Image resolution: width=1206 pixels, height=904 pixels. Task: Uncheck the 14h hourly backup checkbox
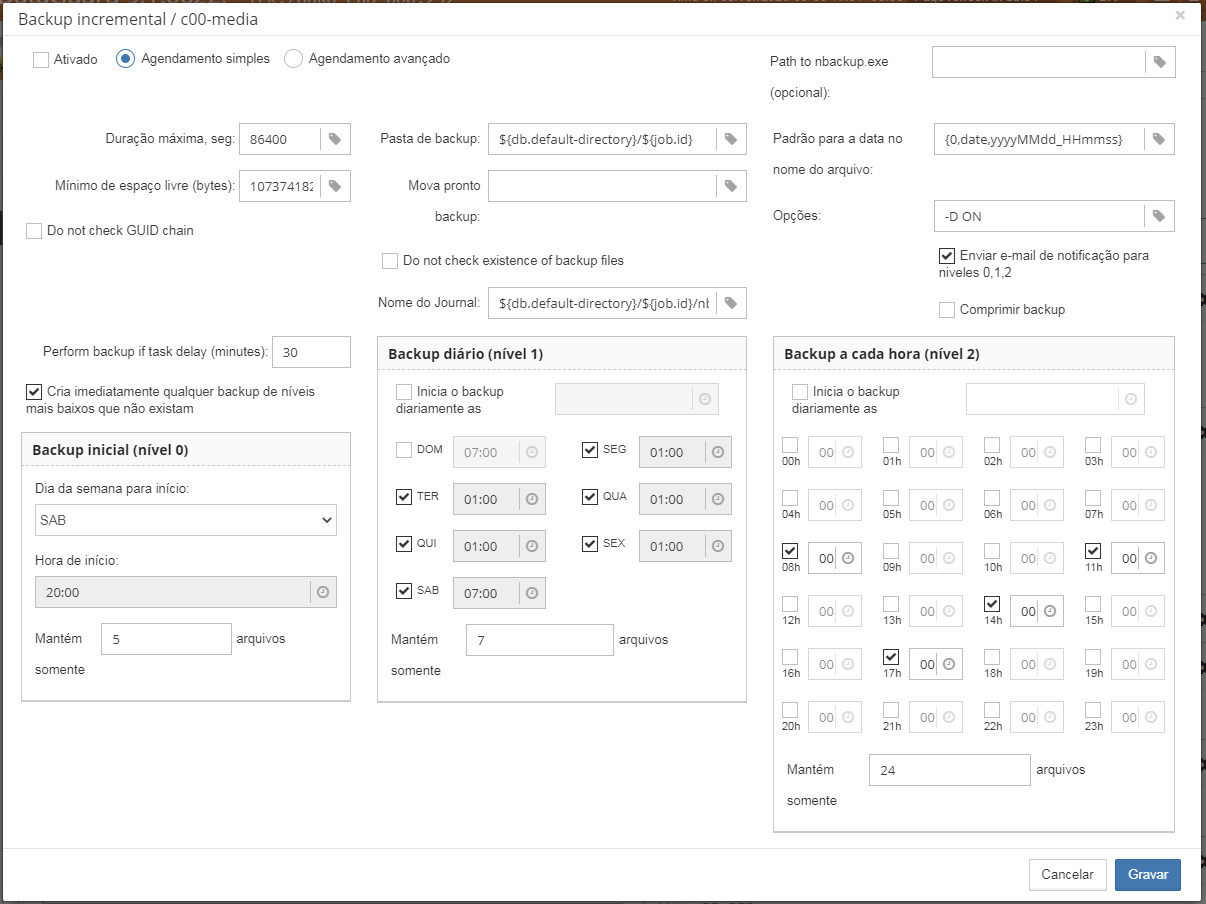pyautogui.click(x=992, y=604)
